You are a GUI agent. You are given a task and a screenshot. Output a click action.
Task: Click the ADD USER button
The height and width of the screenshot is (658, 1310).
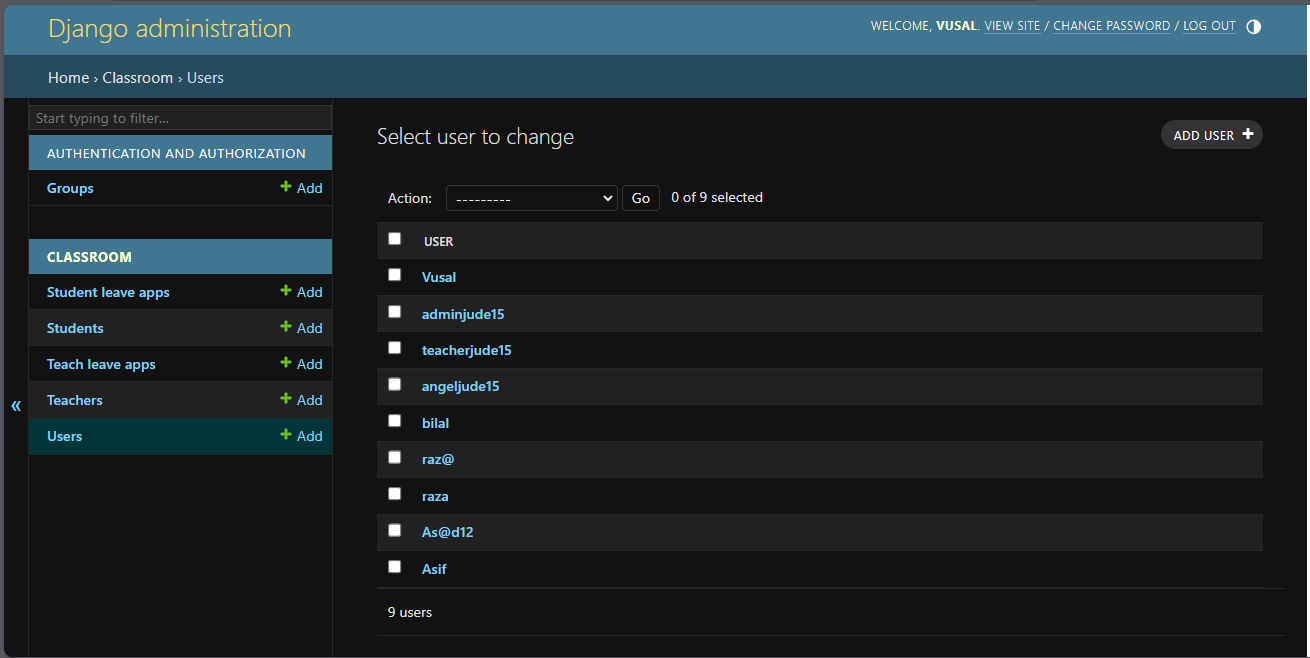point(1211,135)
